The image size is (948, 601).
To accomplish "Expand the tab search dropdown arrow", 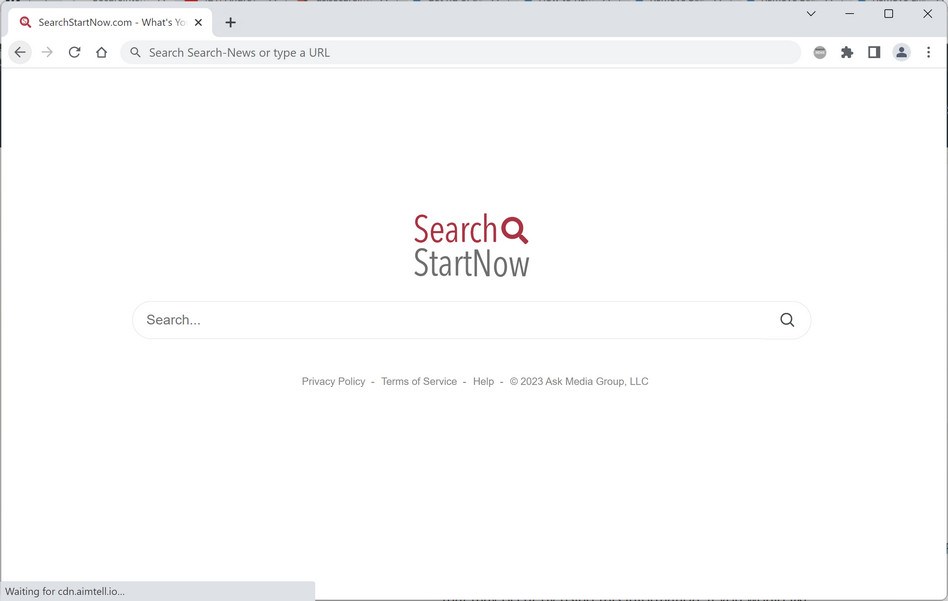I will pyautogui.click(x=811, y=13).
